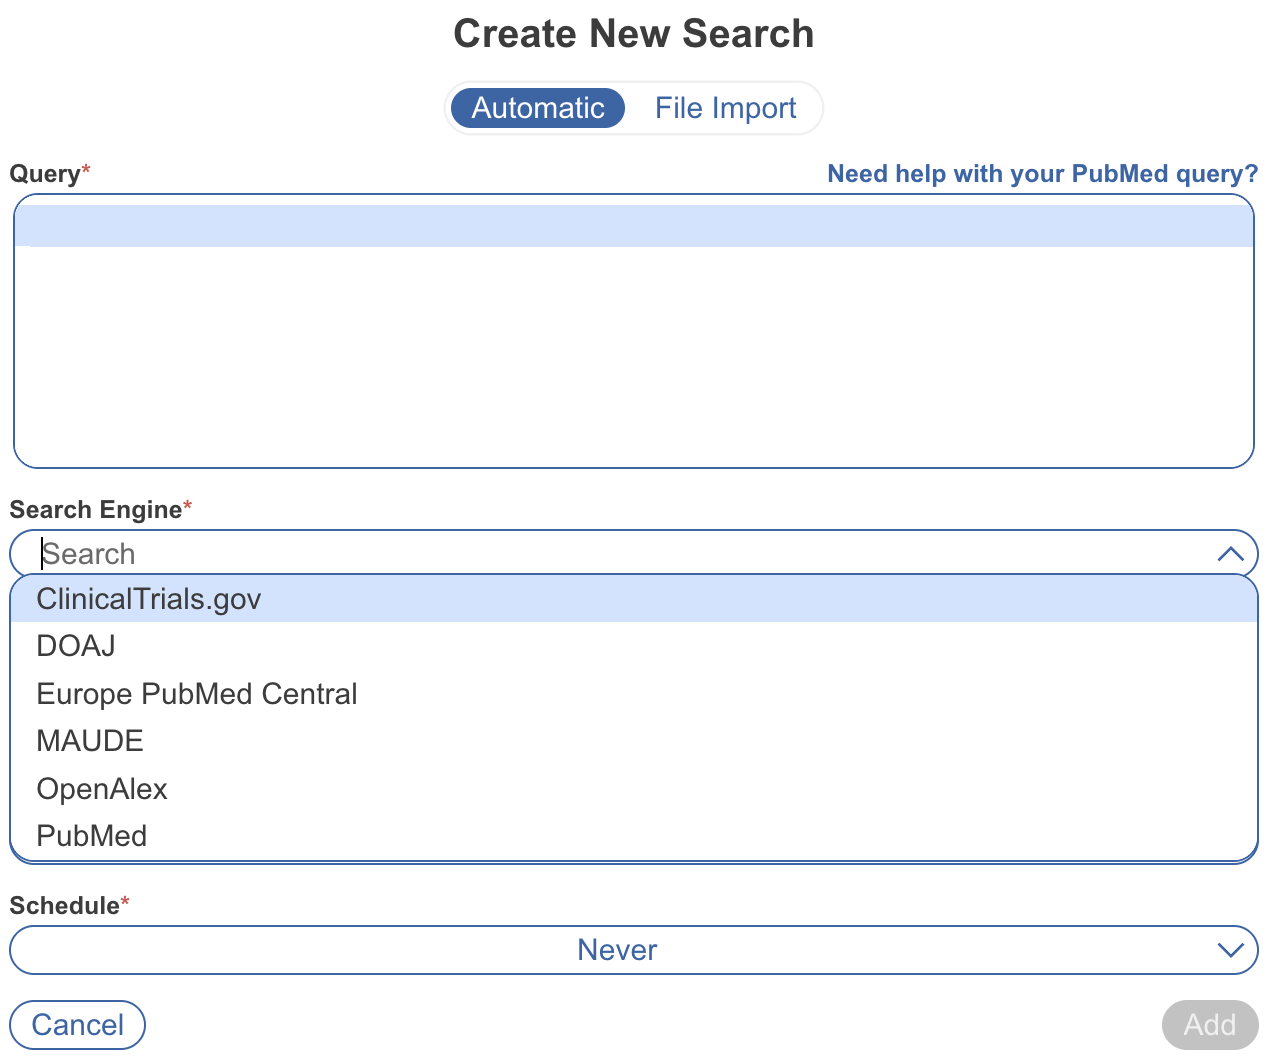Open the Schedule dropdown showing Never
Image resolution: width=1268 pixels, height=1060 pixels.
[x=617, y=950]
